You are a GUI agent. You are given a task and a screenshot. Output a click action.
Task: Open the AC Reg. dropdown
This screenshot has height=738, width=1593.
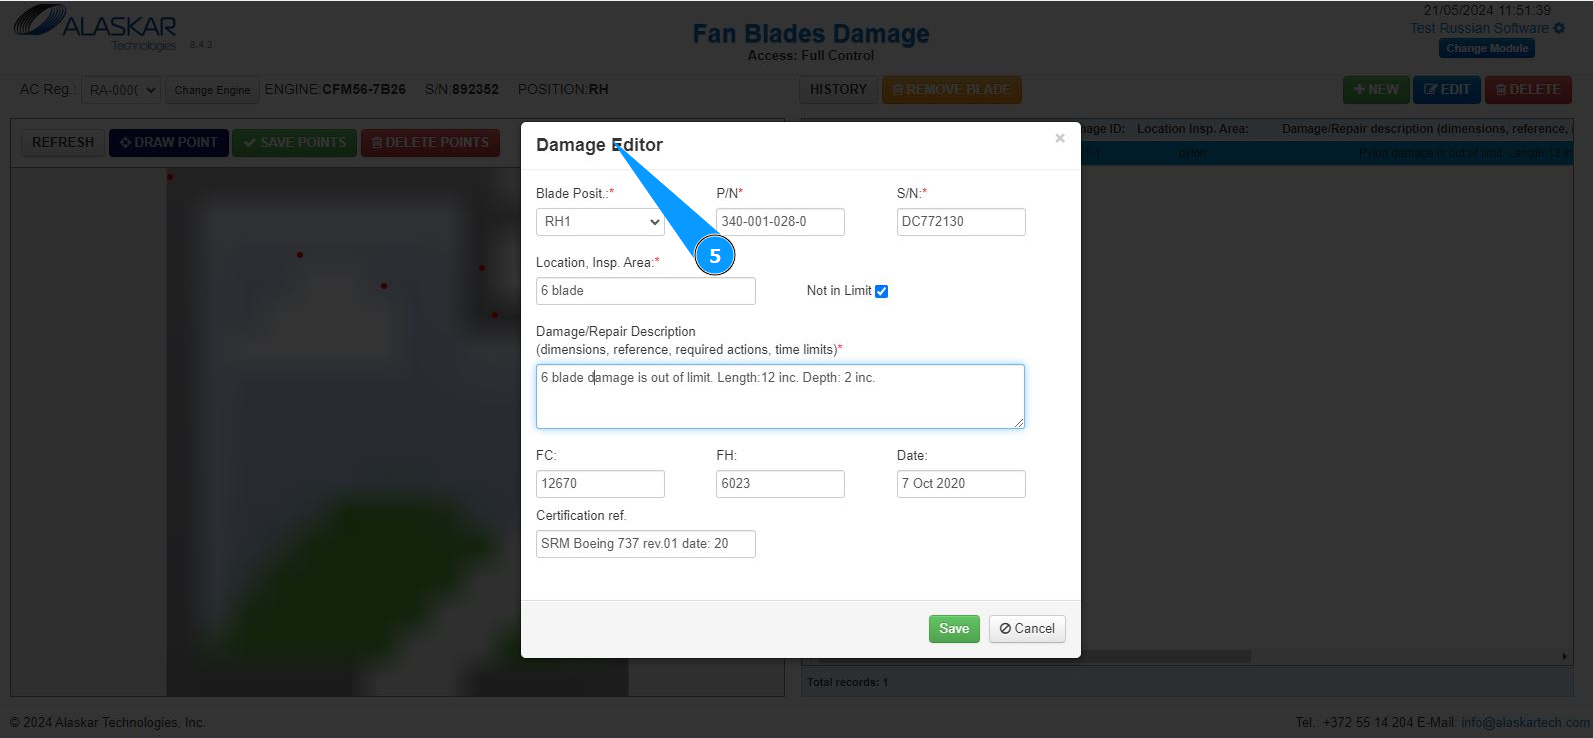pyautogui.click(x=120, y=90)
